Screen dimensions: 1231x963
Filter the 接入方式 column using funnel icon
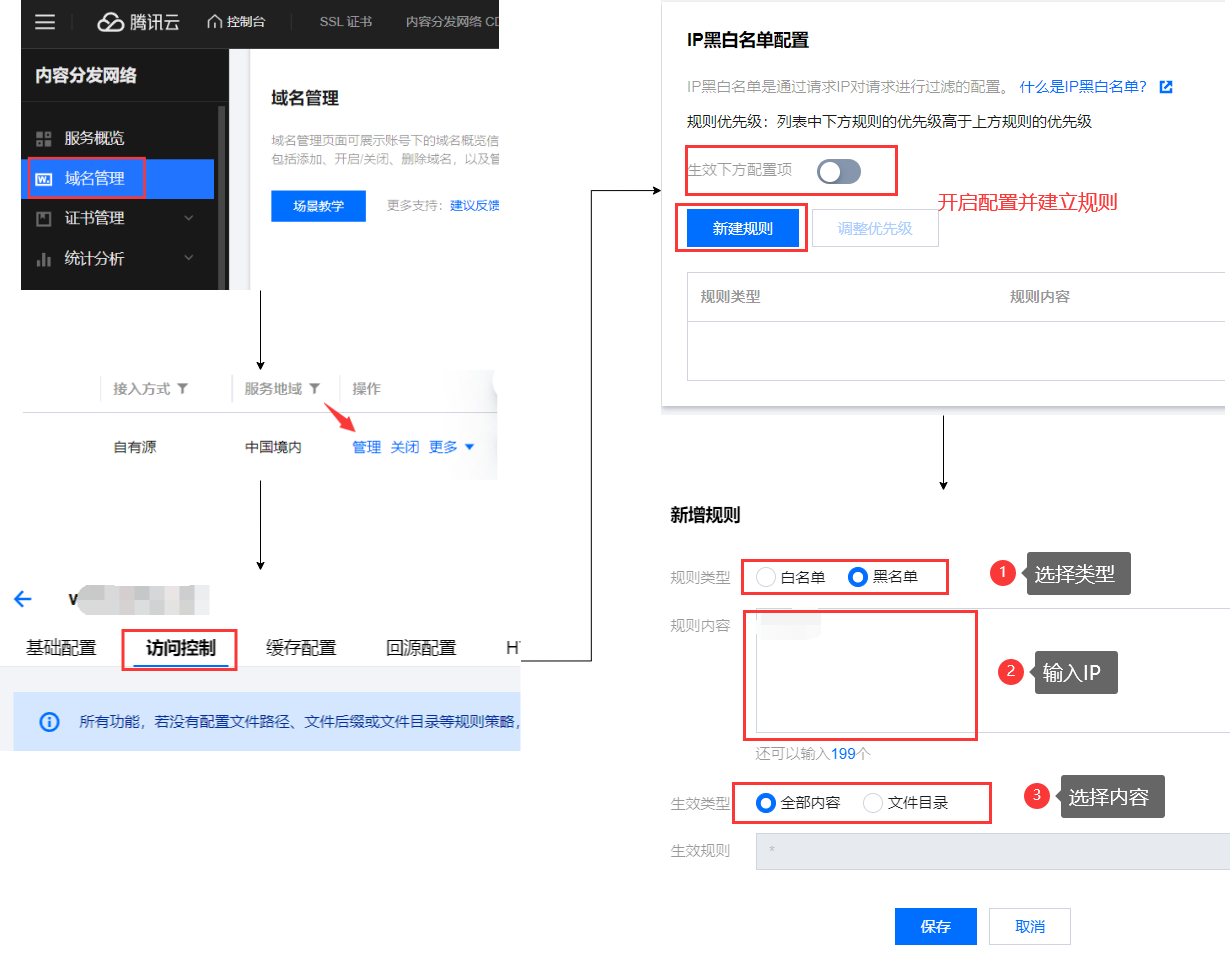pos(182,388)
